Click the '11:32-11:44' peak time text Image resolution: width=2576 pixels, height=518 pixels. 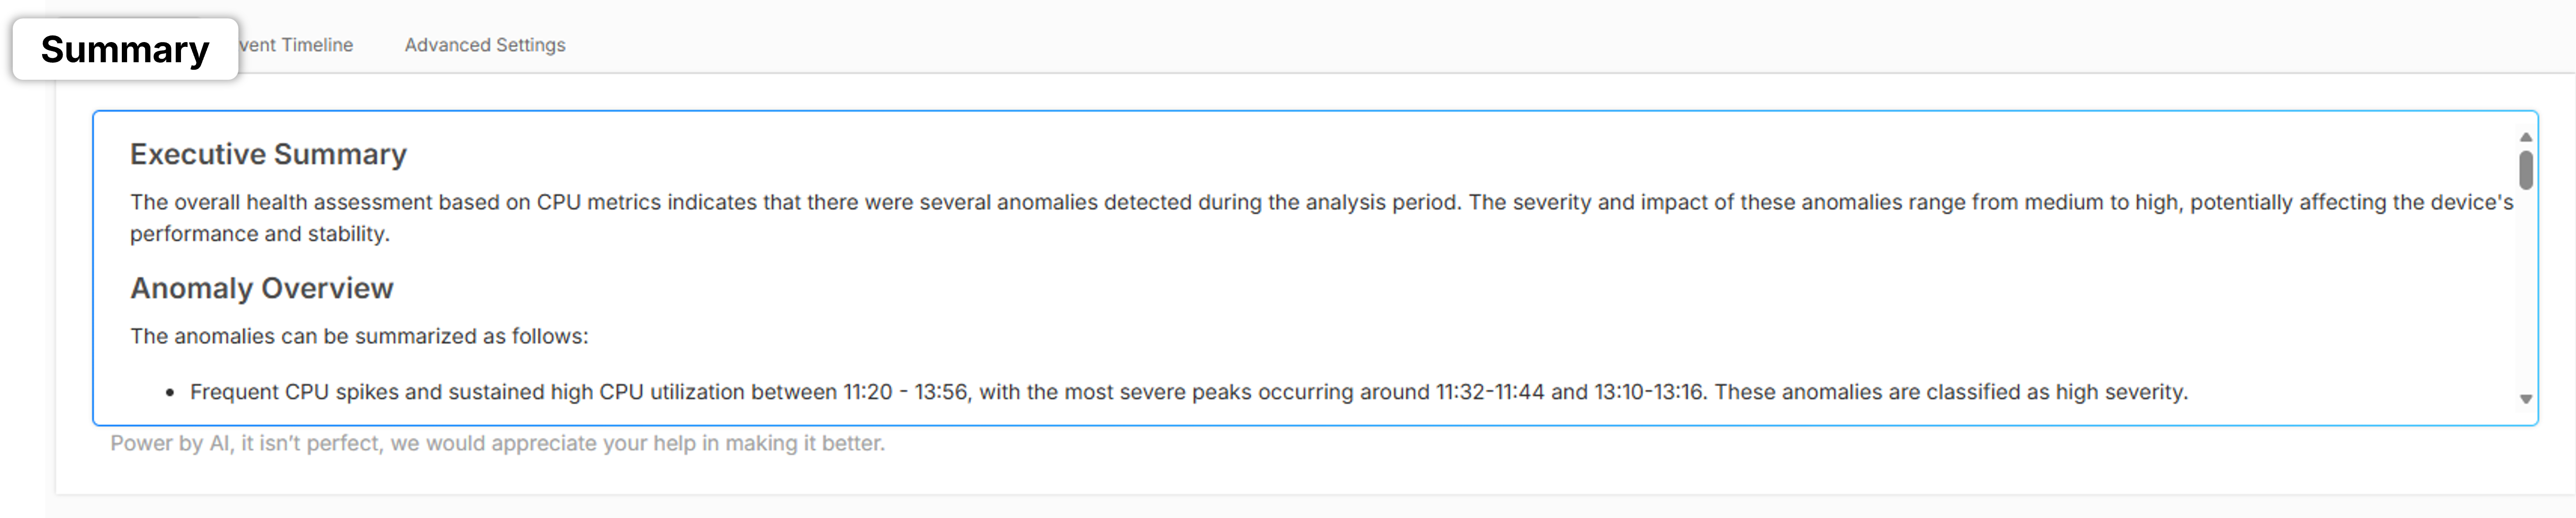(1490, 392)
